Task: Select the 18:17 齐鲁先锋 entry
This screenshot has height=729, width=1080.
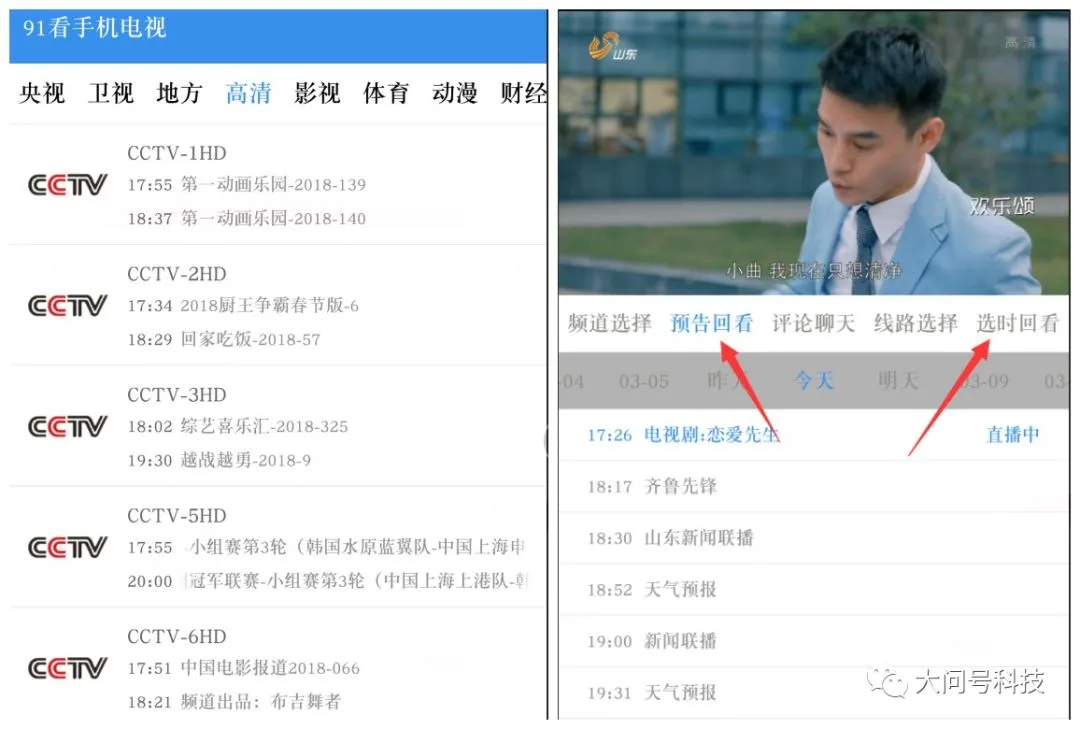Action: [813, 486]
